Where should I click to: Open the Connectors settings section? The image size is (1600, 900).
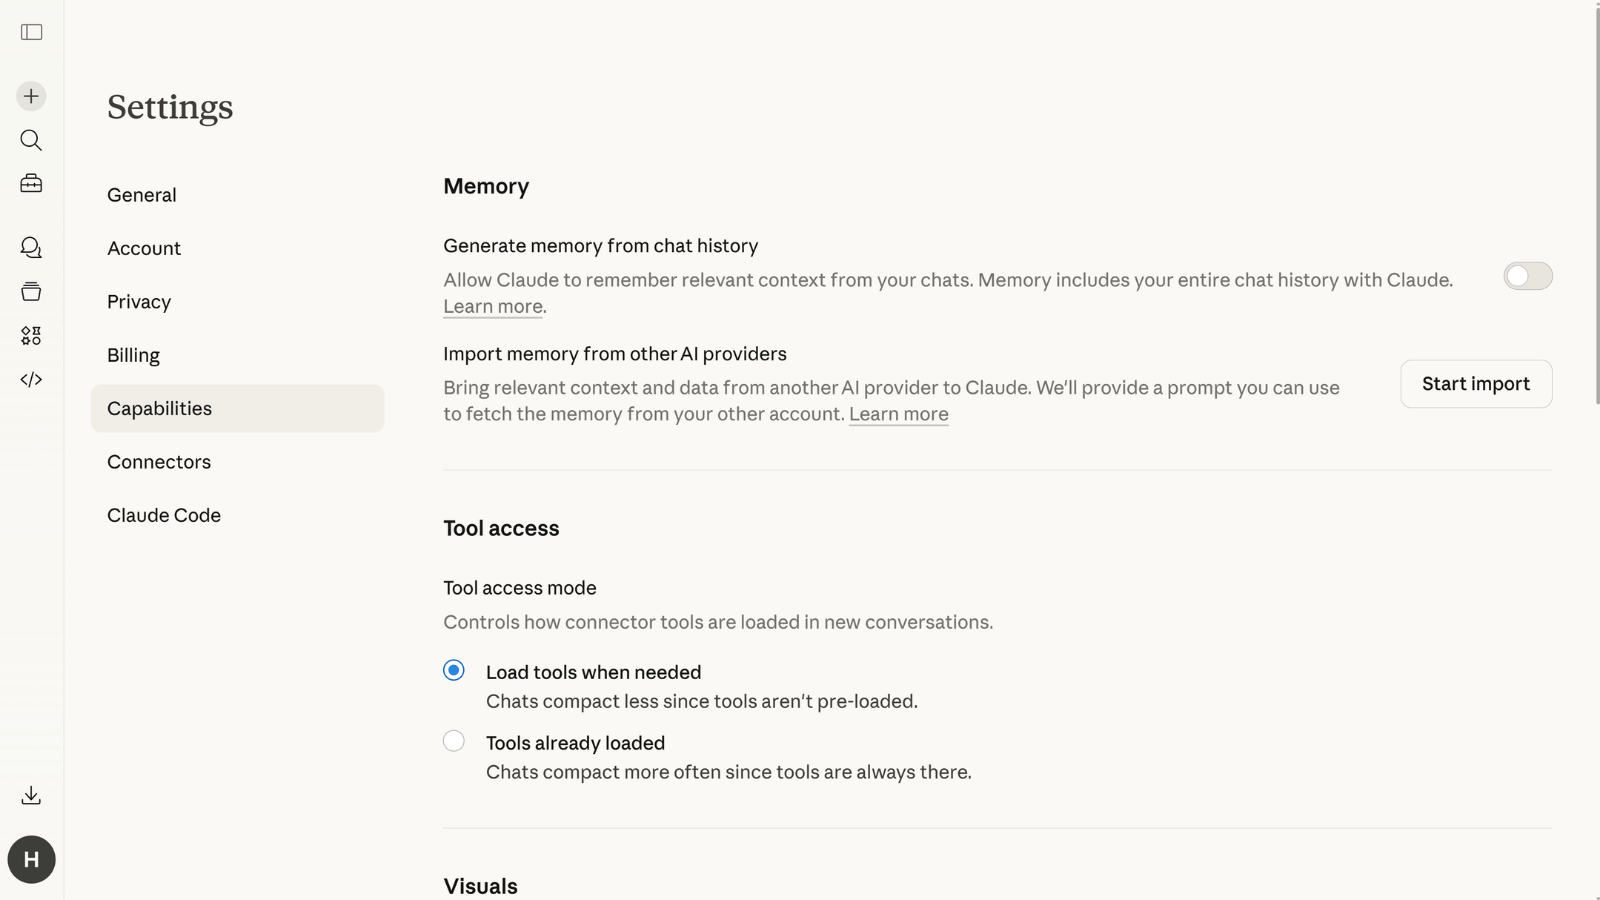pos(159,462)
